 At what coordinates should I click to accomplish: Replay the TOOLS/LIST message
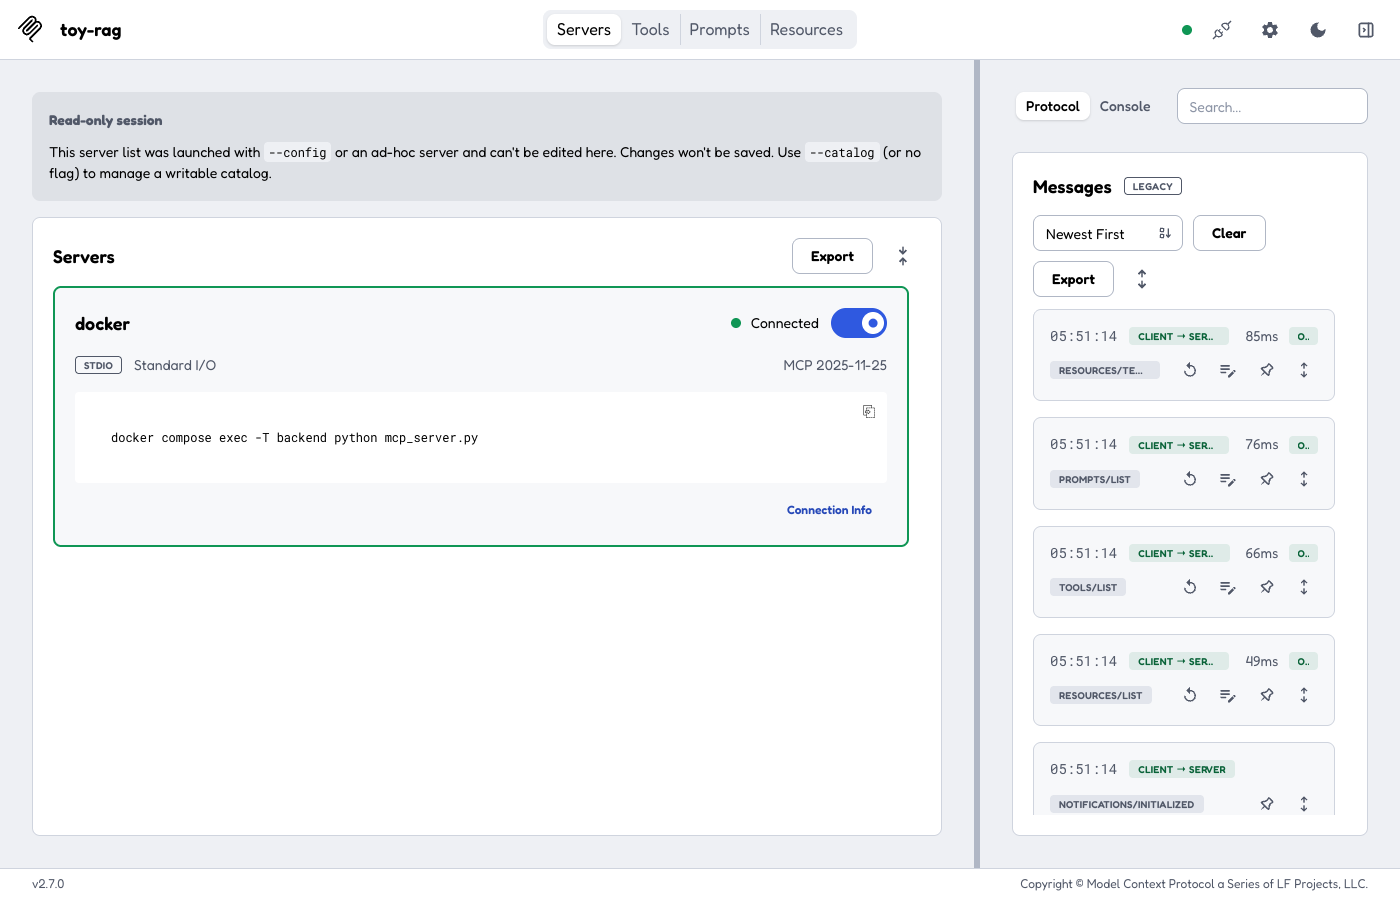tap(1190, 587)
